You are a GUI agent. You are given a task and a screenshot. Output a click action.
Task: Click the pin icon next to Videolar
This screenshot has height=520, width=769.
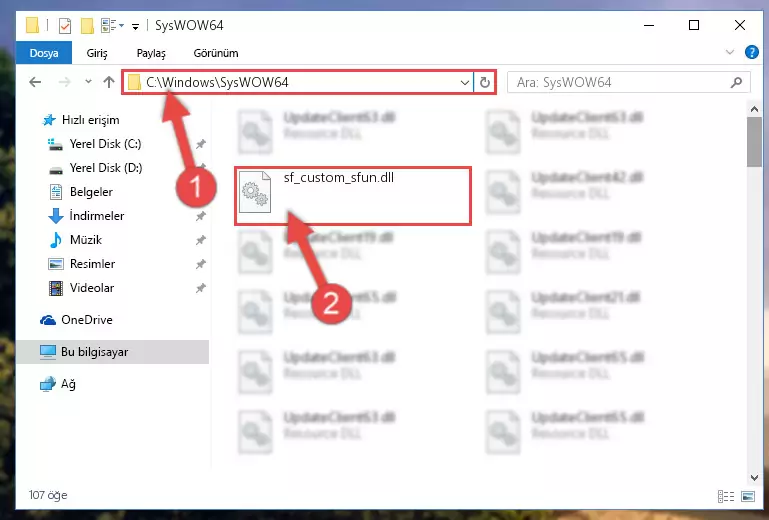[x=201, y=288]
